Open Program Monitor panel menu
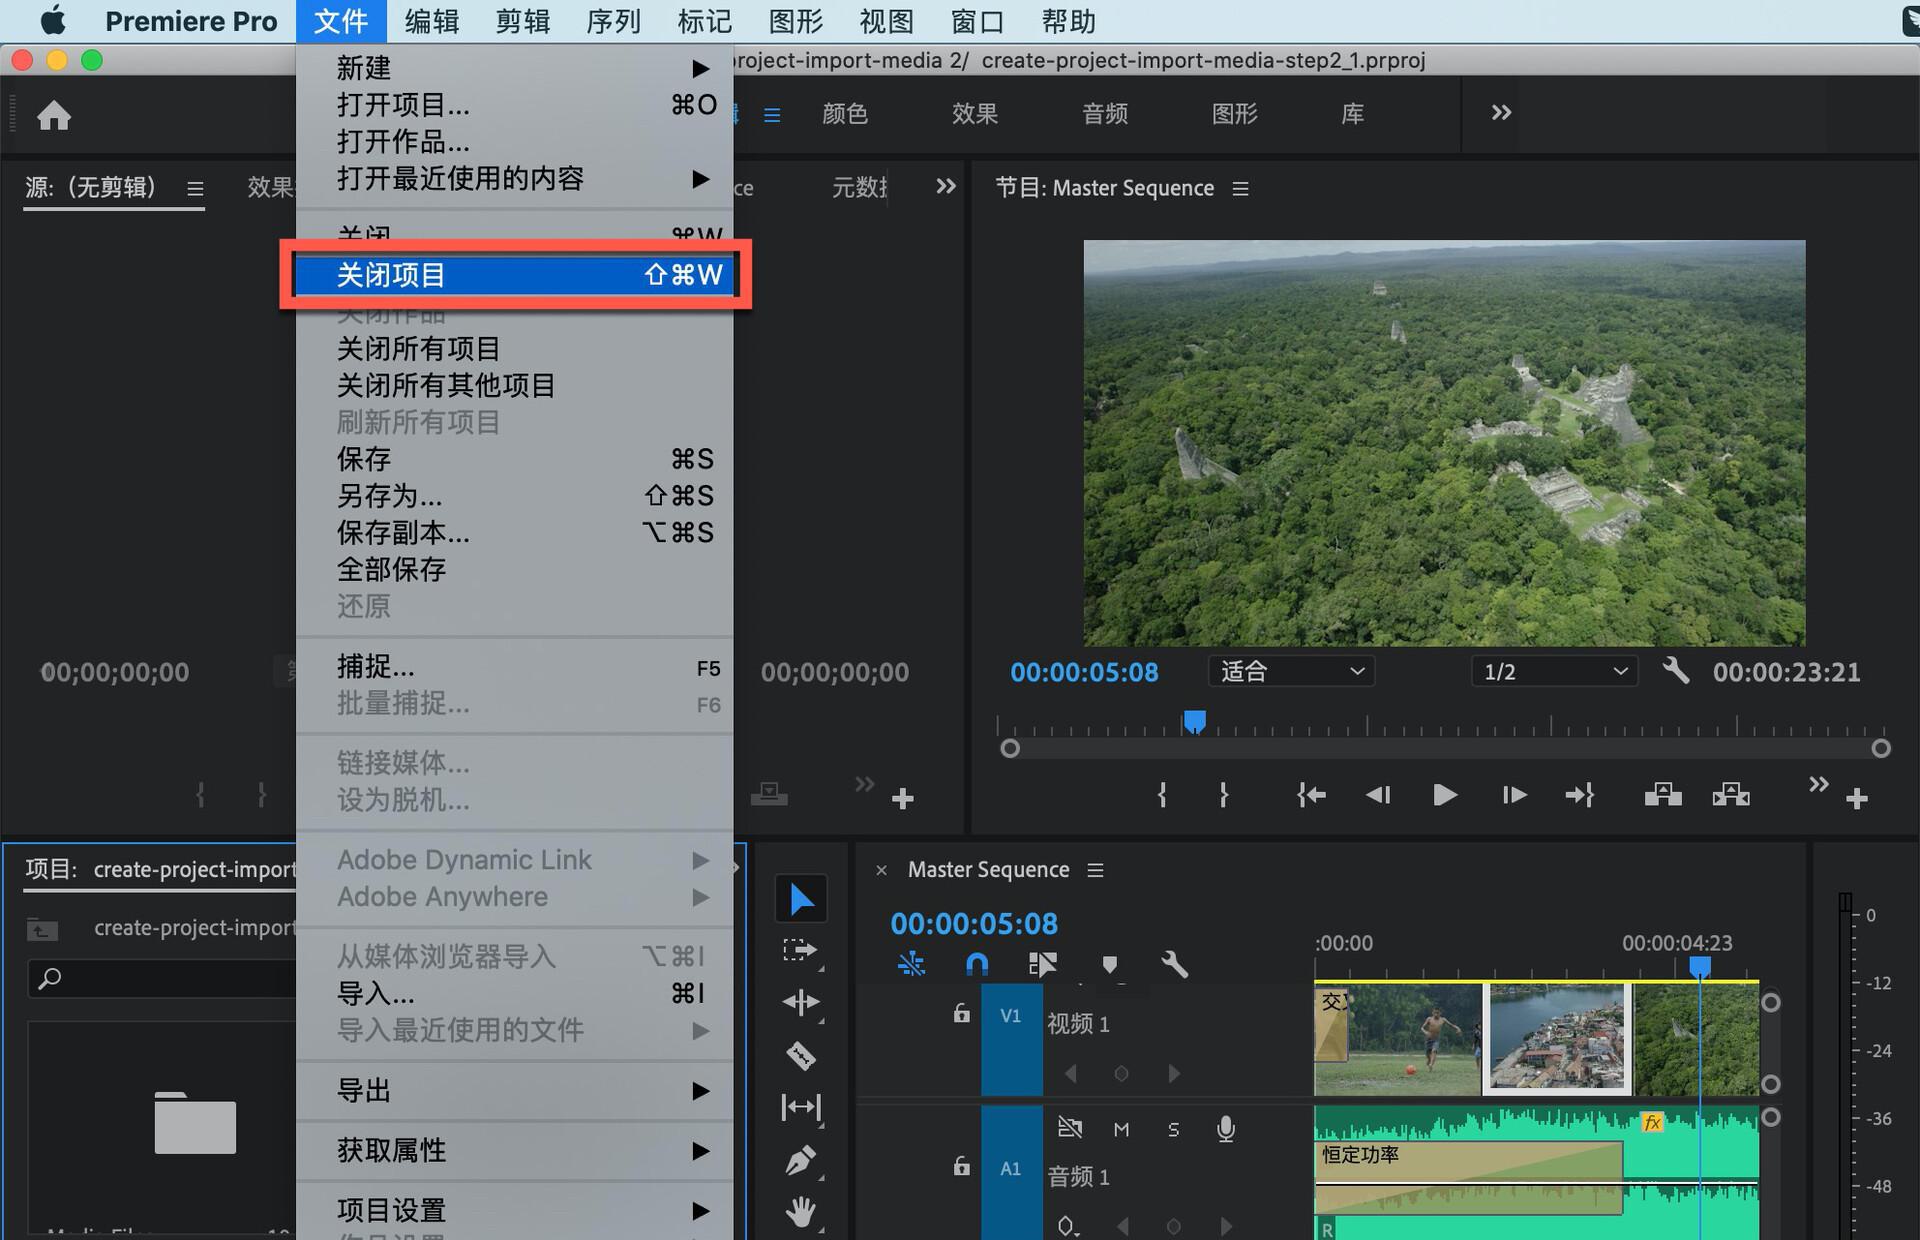 1241,189
